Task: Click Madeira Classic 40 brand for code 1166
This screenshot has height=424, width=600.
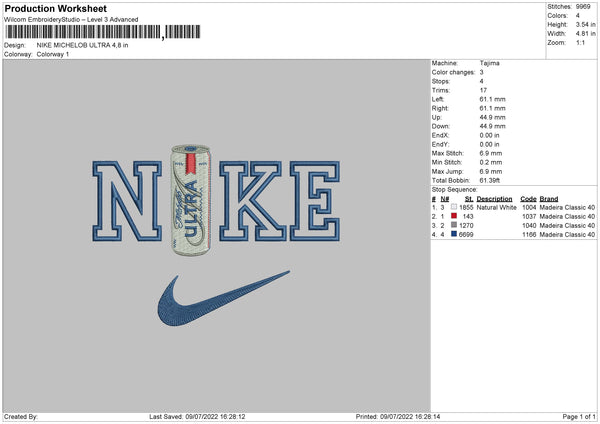Action: point(567,235)
